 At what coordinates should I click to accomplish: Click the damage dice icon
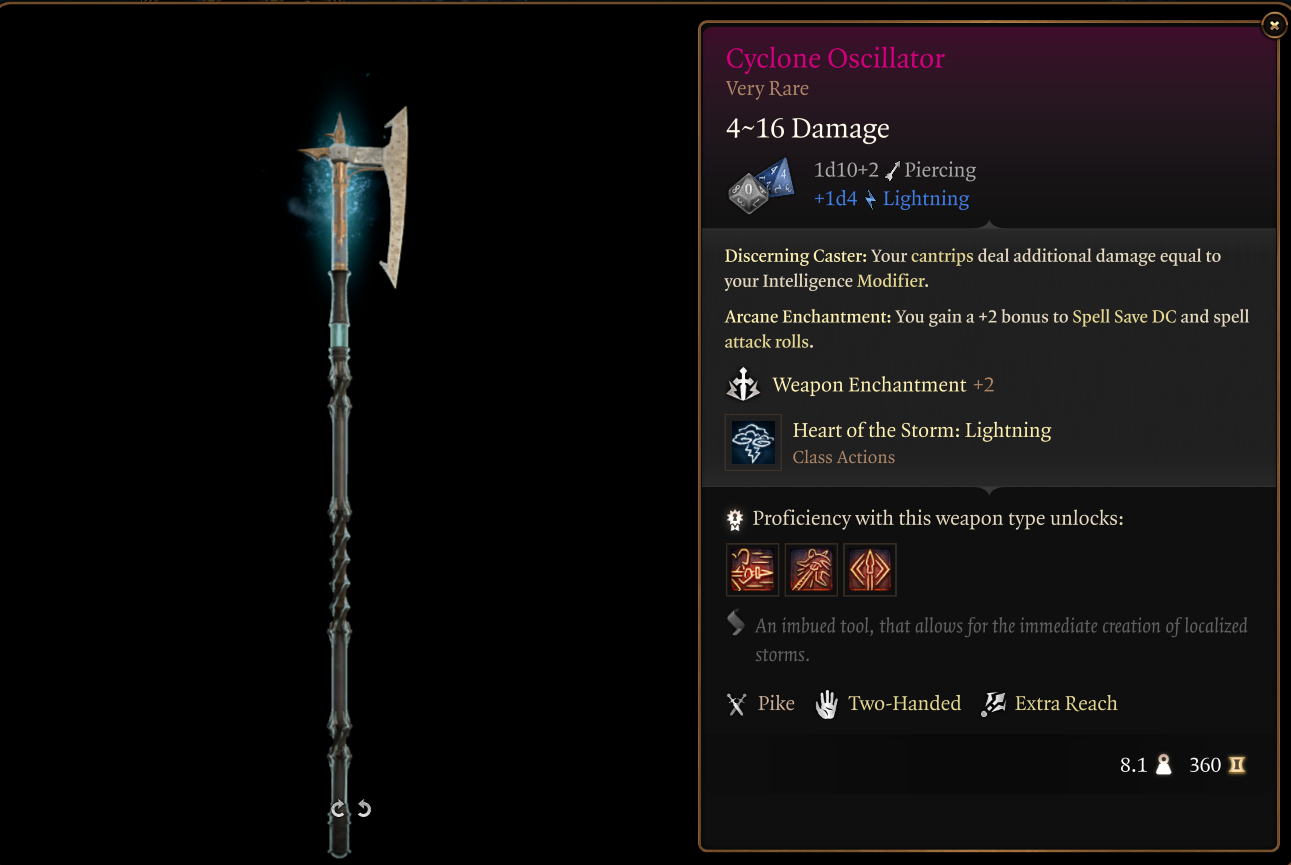pyautogui.click(x=761, y=184)
